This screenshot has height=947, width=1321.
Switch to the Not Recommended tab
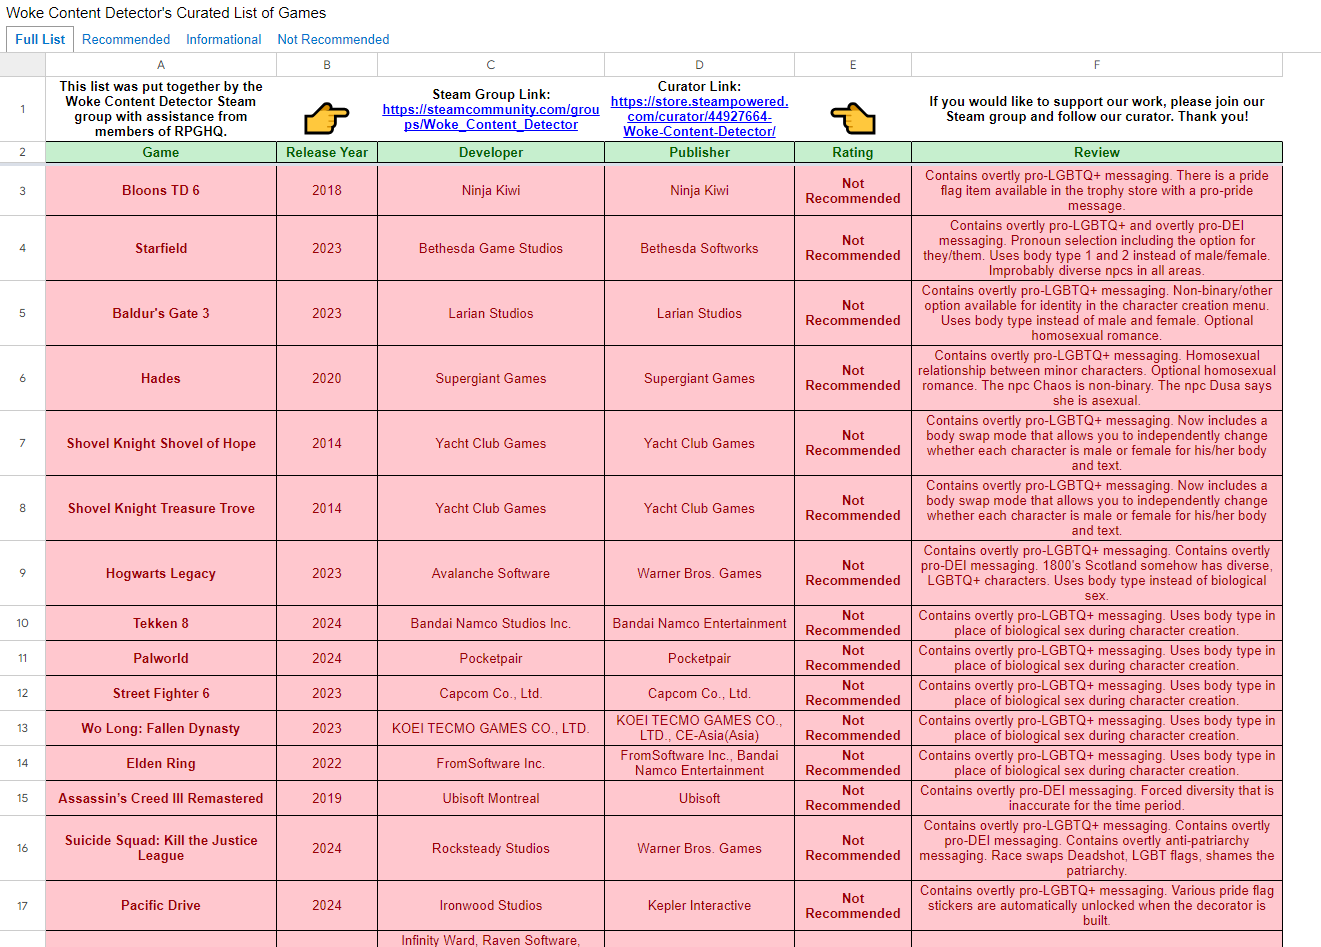coord(333,39)
